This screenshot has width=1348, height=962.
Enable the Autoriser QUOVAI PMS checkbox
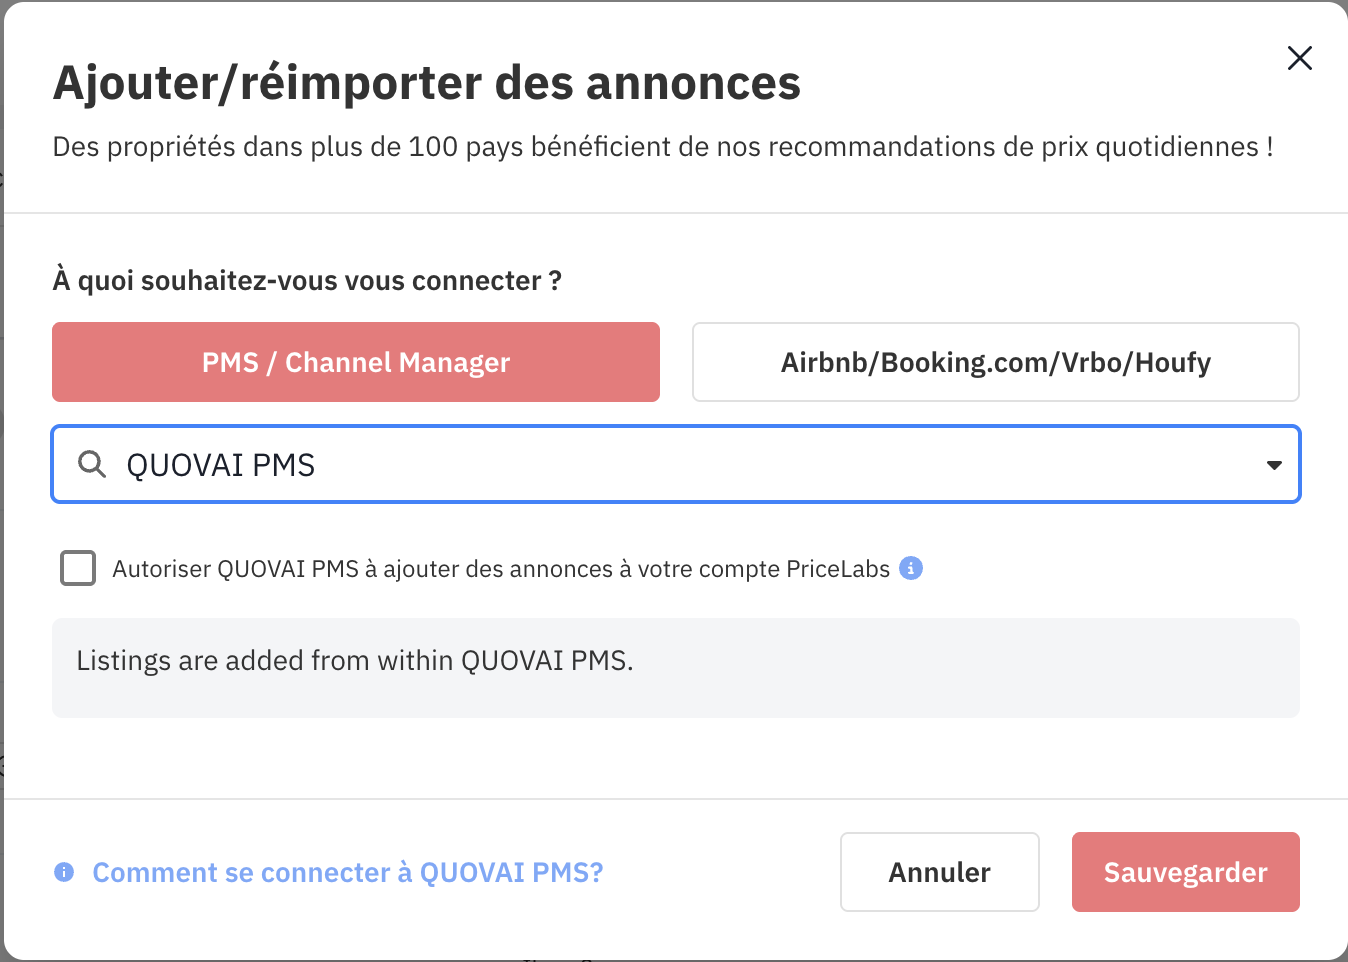[78, 568]
